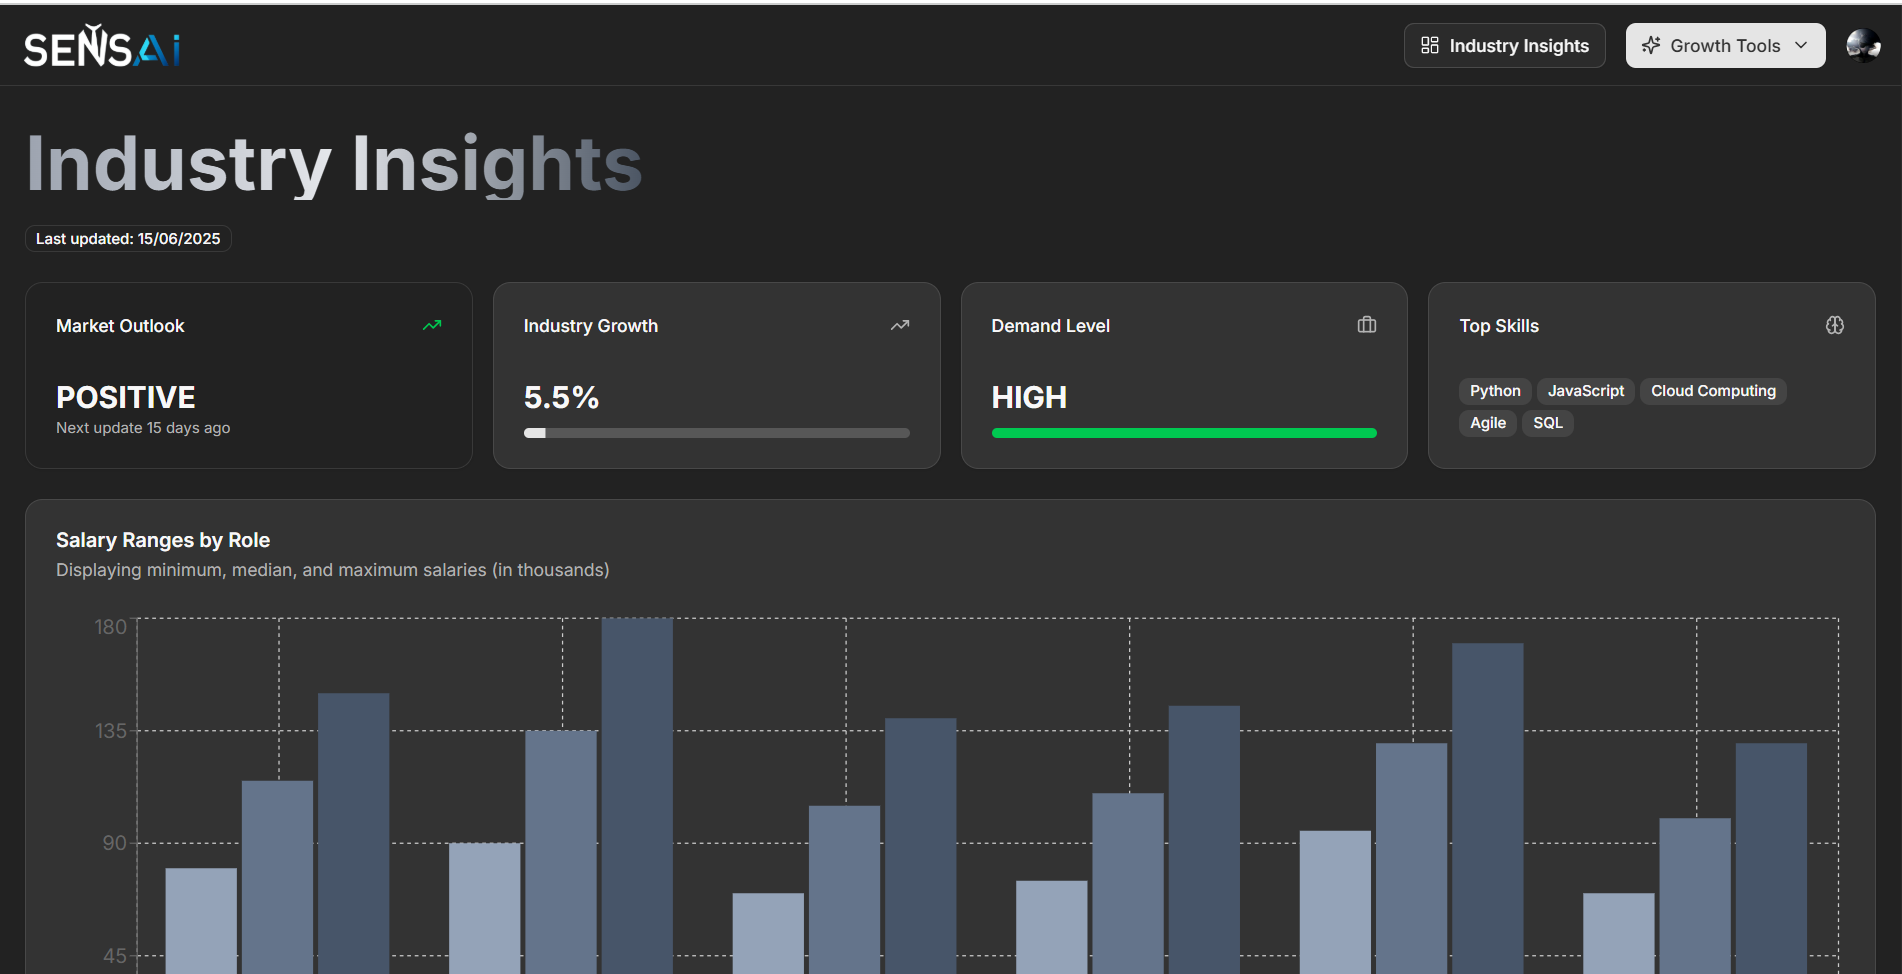Click the green Demand Level bar
The width and height of the screenshot is (1902, 974).
1184,433
